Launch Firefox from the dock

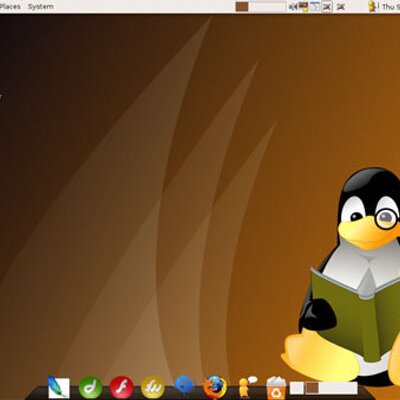(x=215, y=387)
